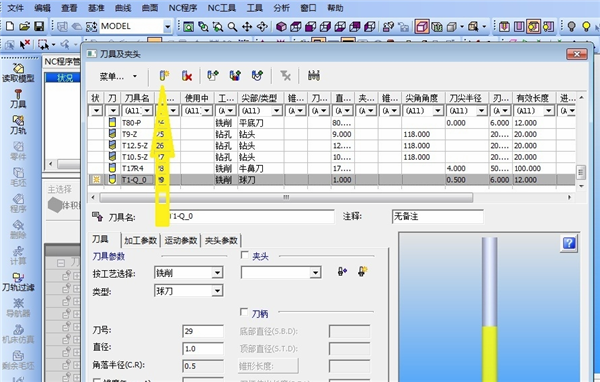The width and height of the screenshot is (600, 382).
Task: Switch to the 加工参数 tab
Action: 140,240
